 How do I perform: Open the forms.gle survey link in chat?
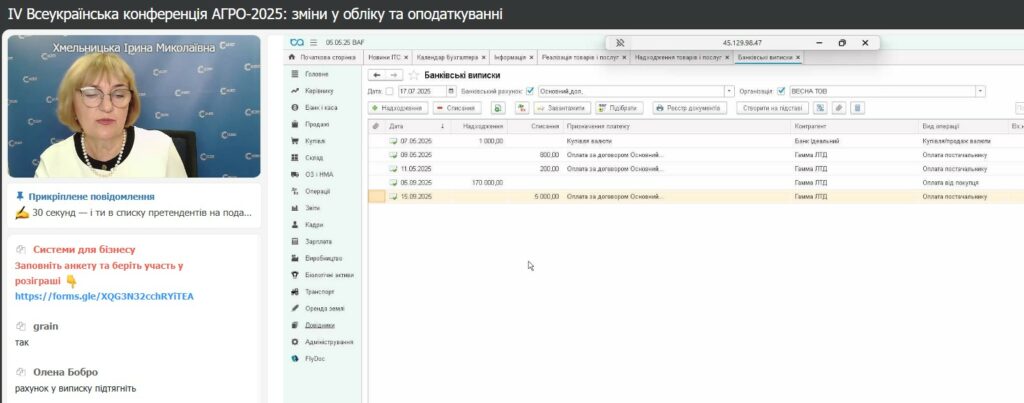[x=104, y=297]
